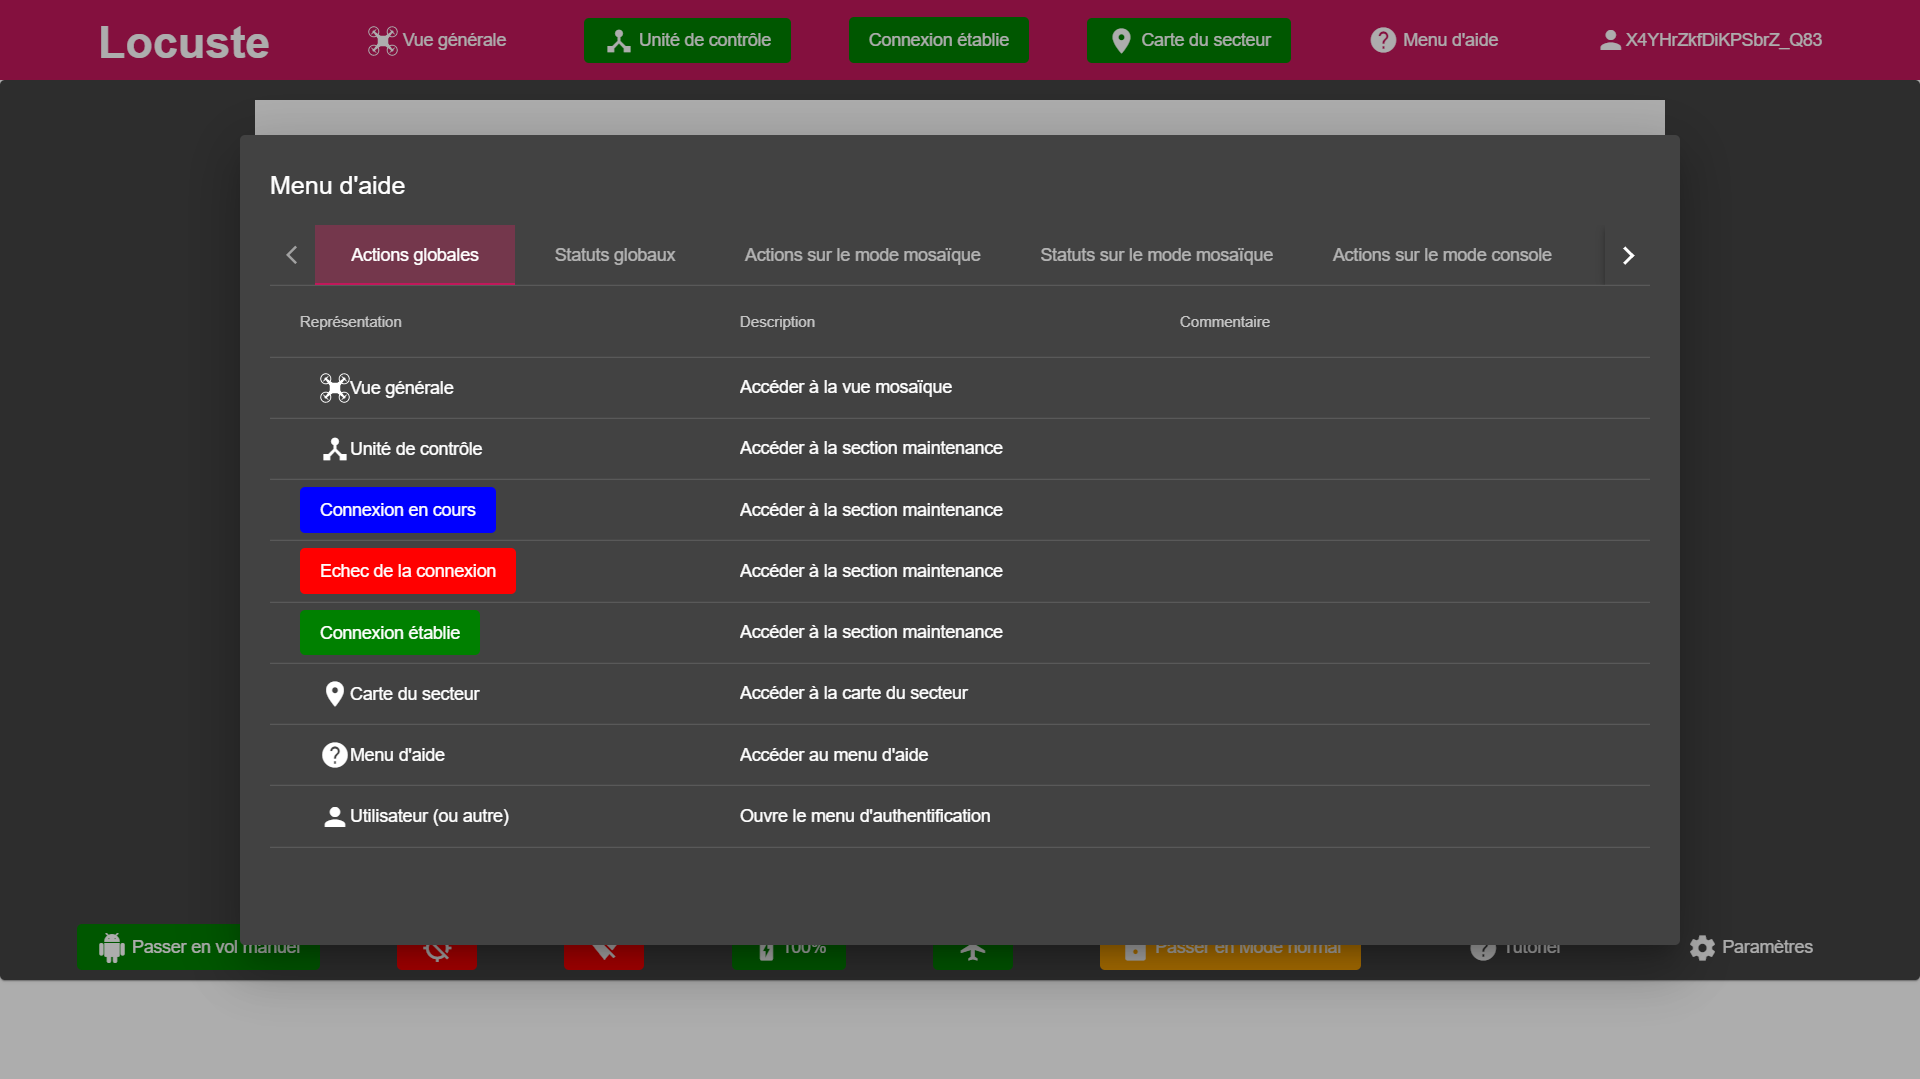Click the question mark icon beside Menu d'aide in navbar
Viewport: 1920px width, 1079px height.
[1383, 40]
